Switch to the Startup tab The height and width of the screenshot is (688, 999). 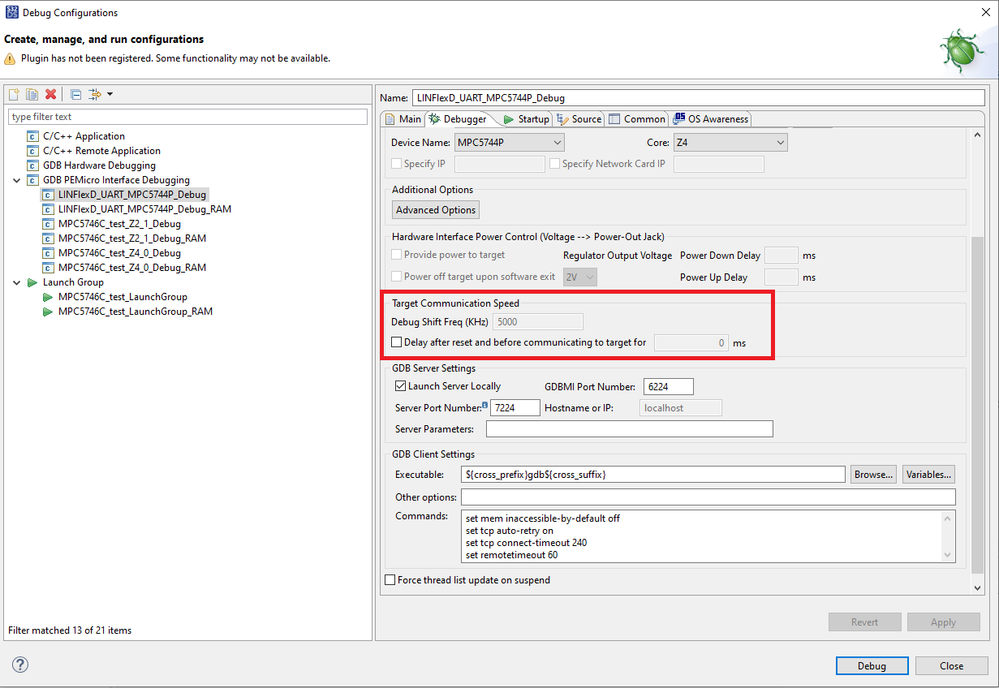530,118
